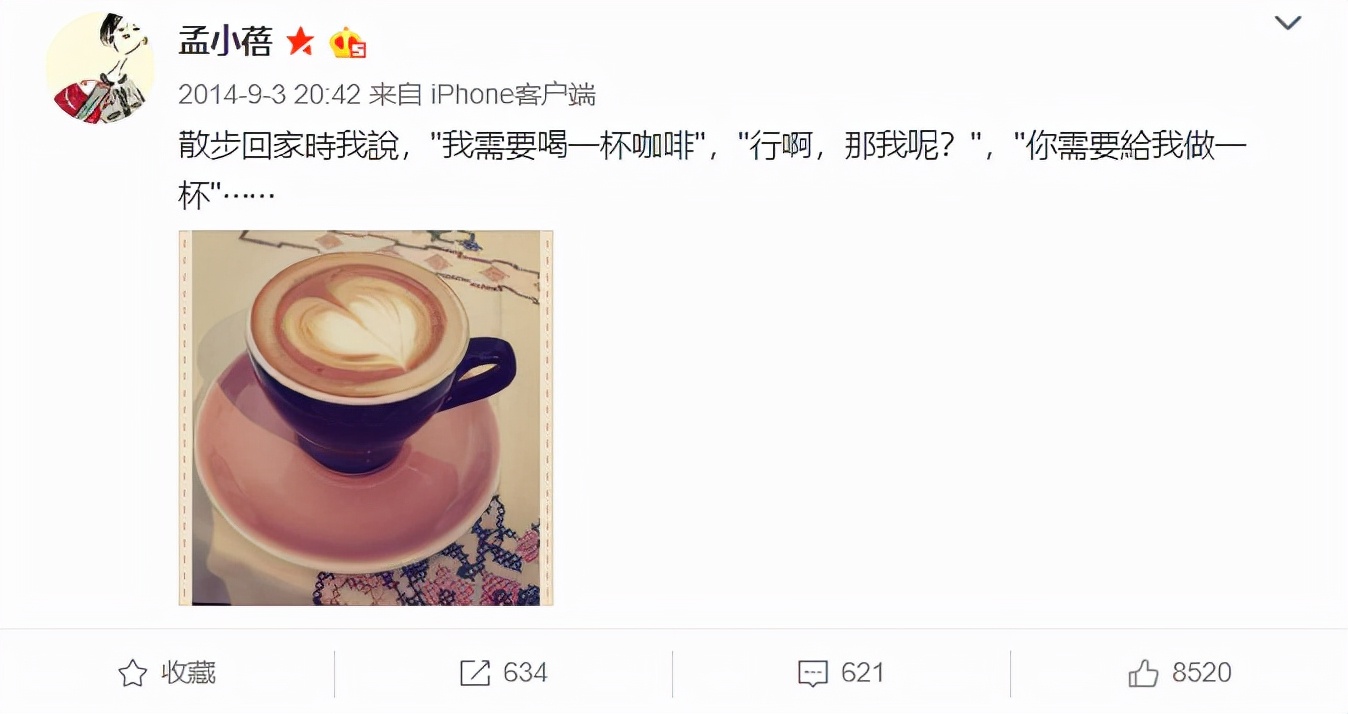Open 孟小蓓's profile avatar picture
Viewport: 1348px width, 714px height.
pos(100,68)
